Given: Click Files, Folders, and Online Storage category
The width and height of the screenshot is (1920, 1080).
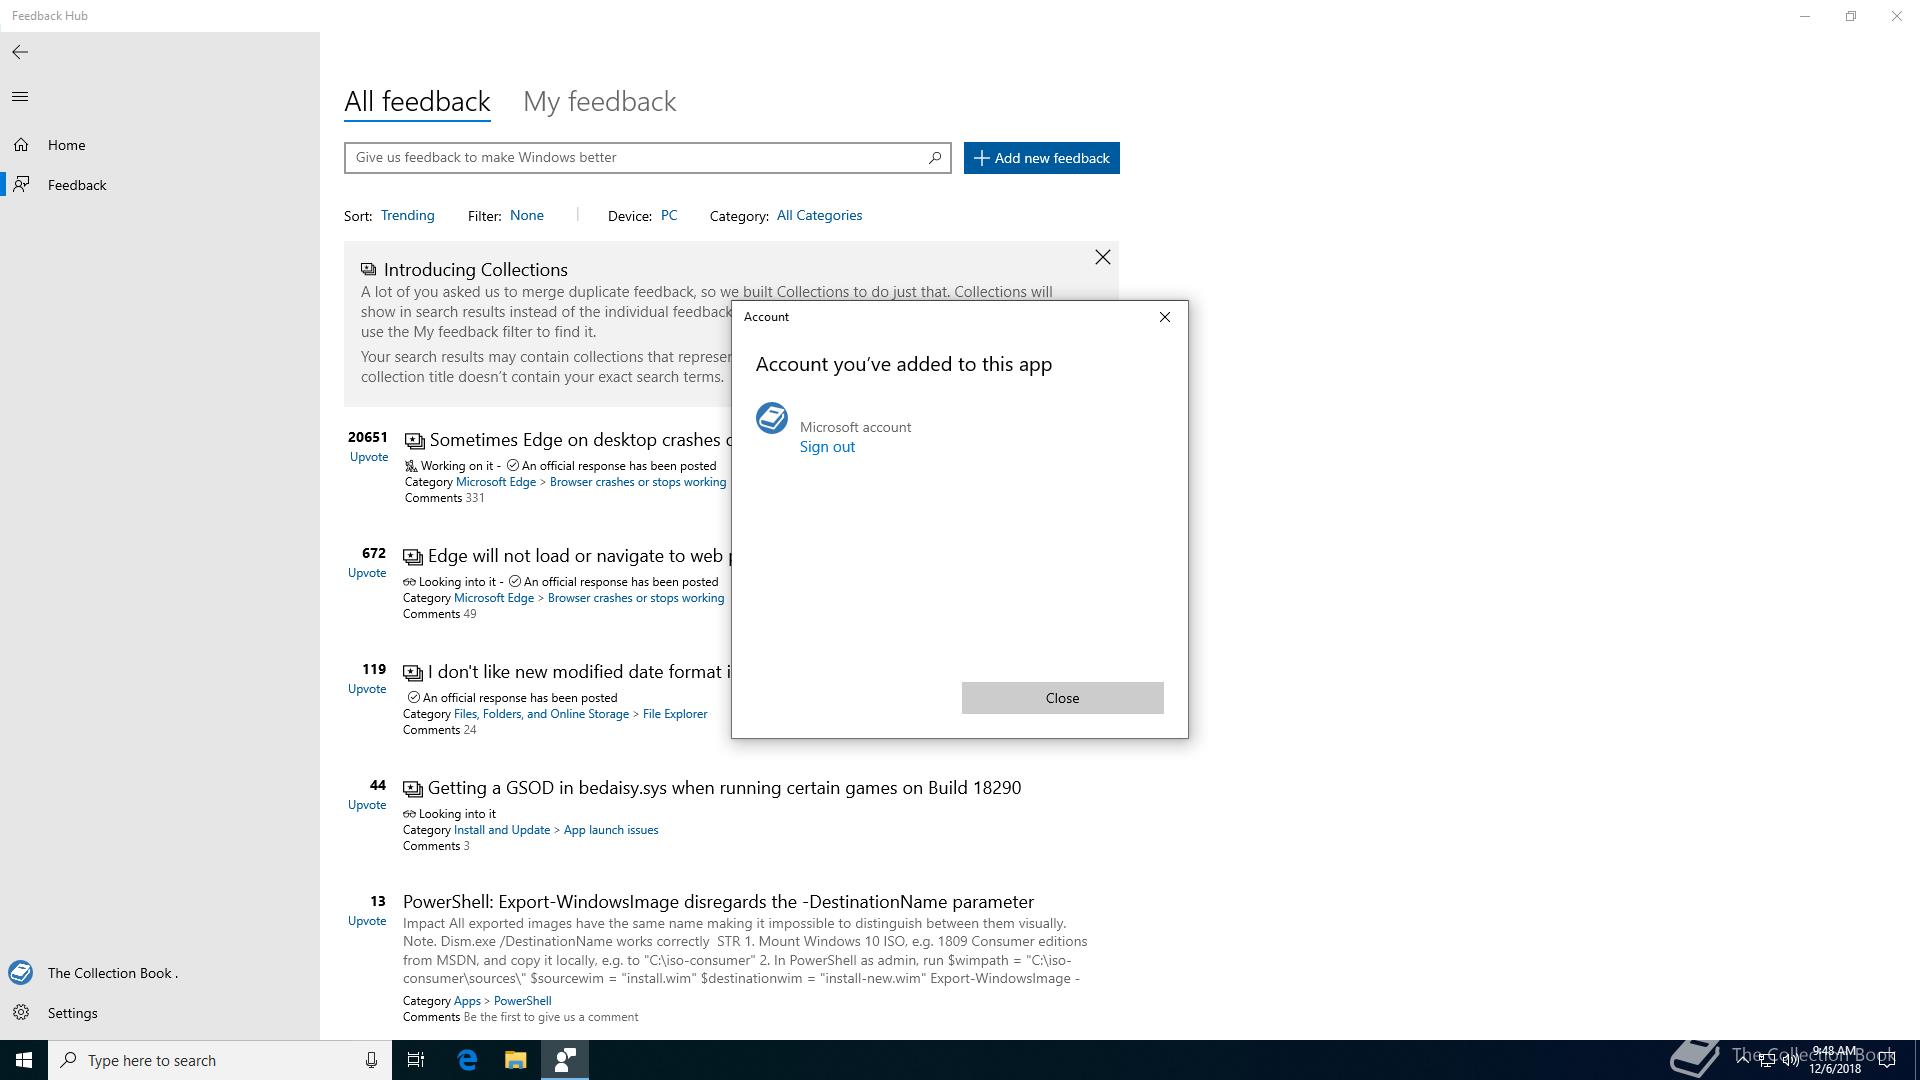Looking at the screenshot, I should (x=541, y=714).
